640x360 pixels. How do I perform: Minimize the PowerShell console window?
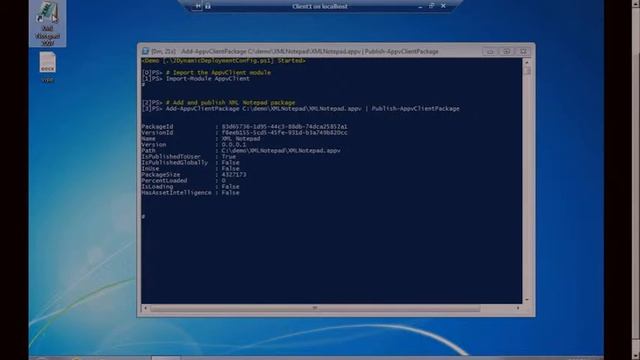tap(490, 51)
